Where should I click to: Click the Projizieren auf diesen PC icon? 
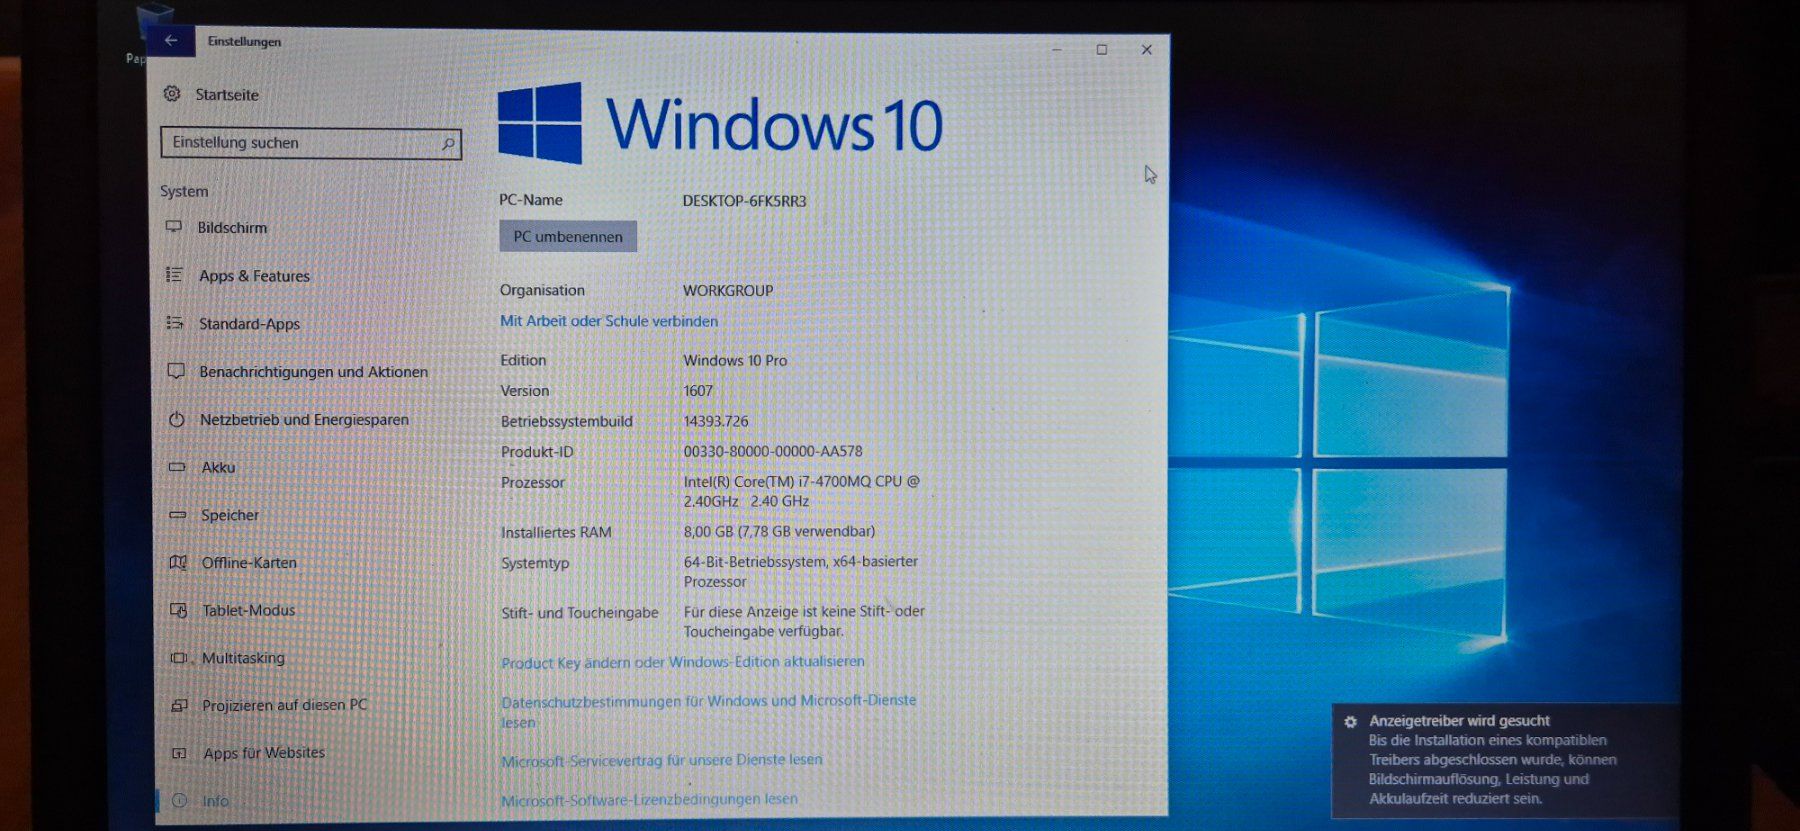(x=180, y=705)
